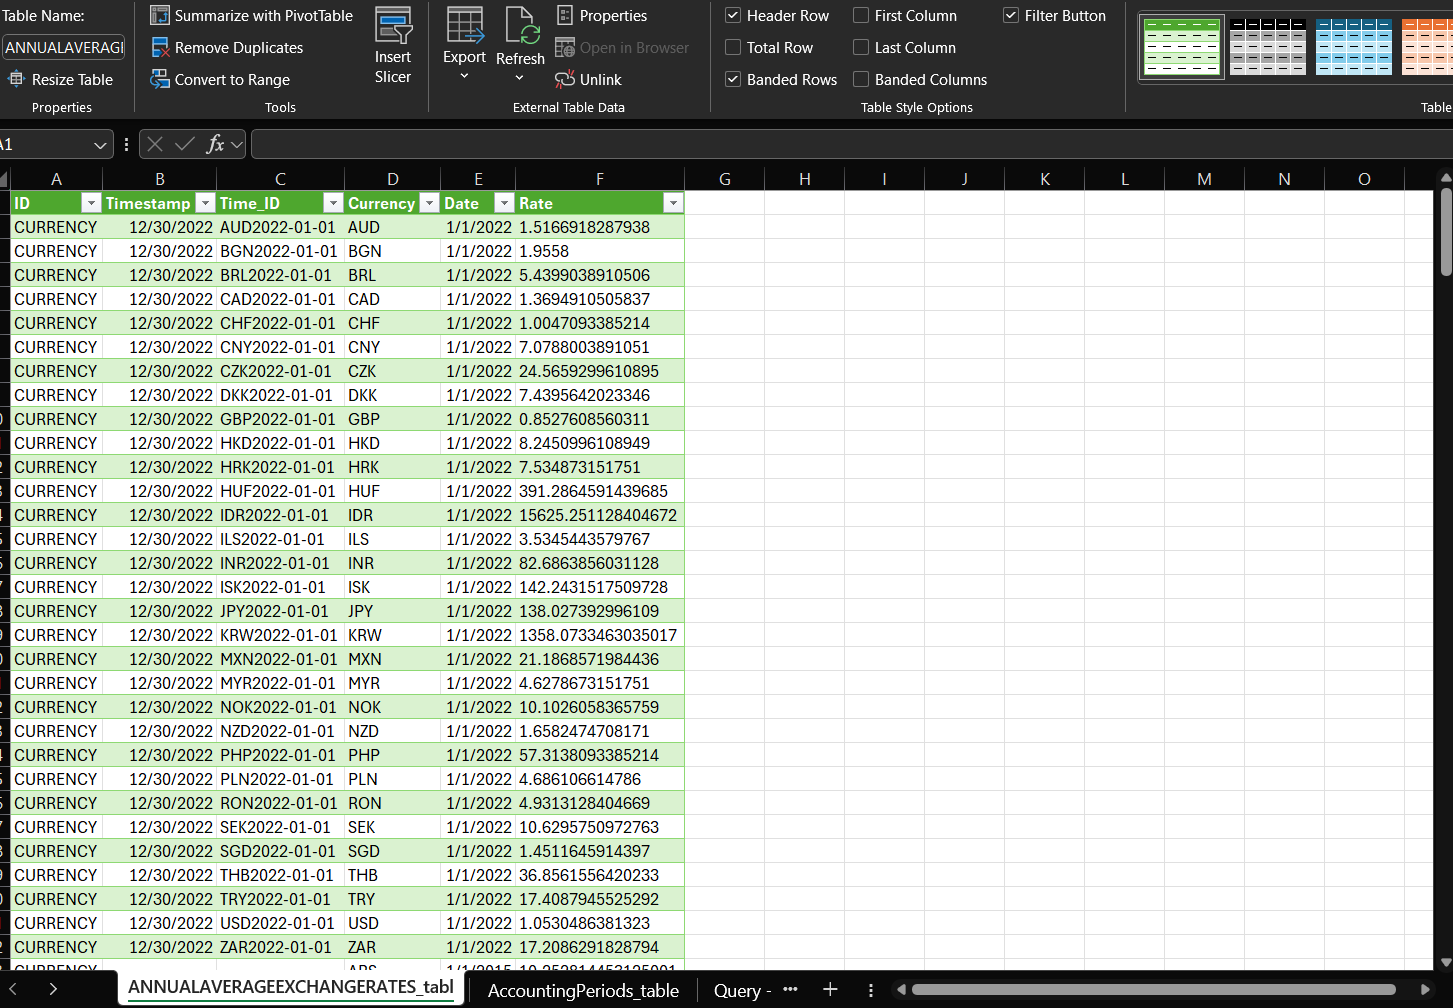The height and width of the screenshot is (1008, 1453).
Task: Go to previous sheet tab arrow
Action: (x=13, y=989)
